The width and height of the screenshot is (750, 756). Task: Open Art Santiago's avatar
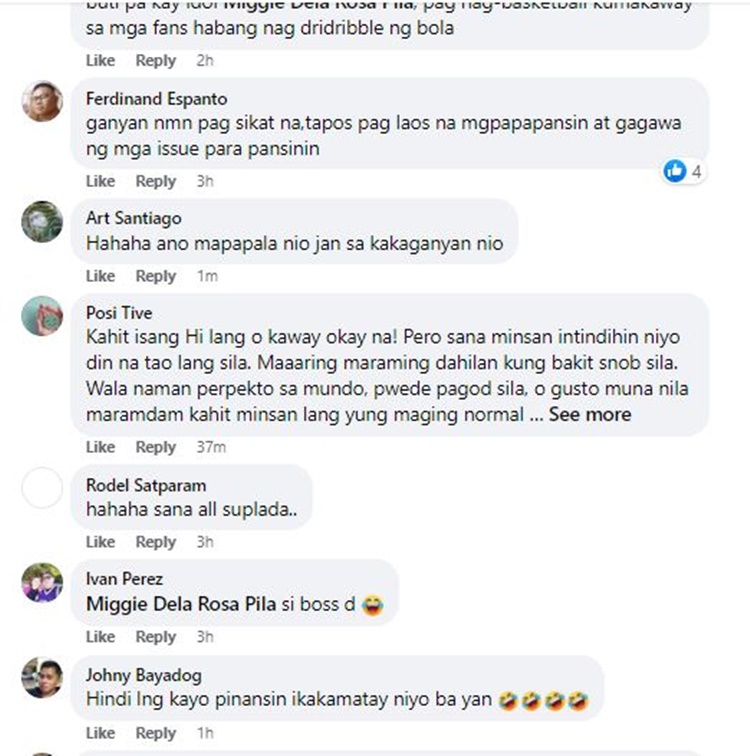pyautogui.click(x=42, y=221)
